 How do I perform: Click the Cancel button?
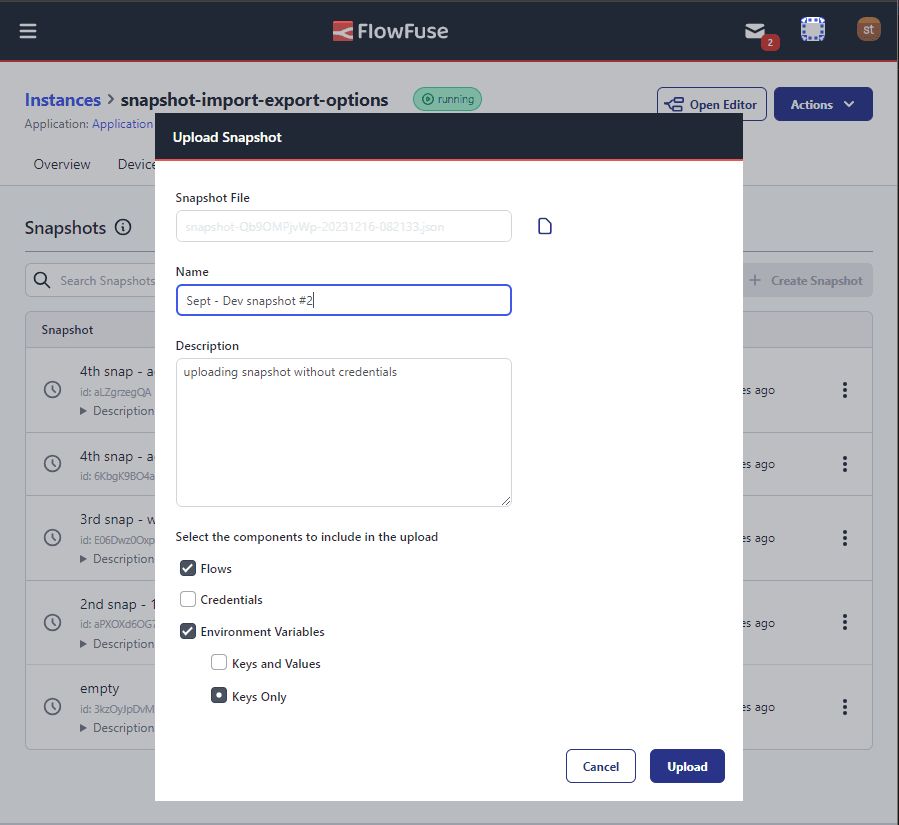600,766
